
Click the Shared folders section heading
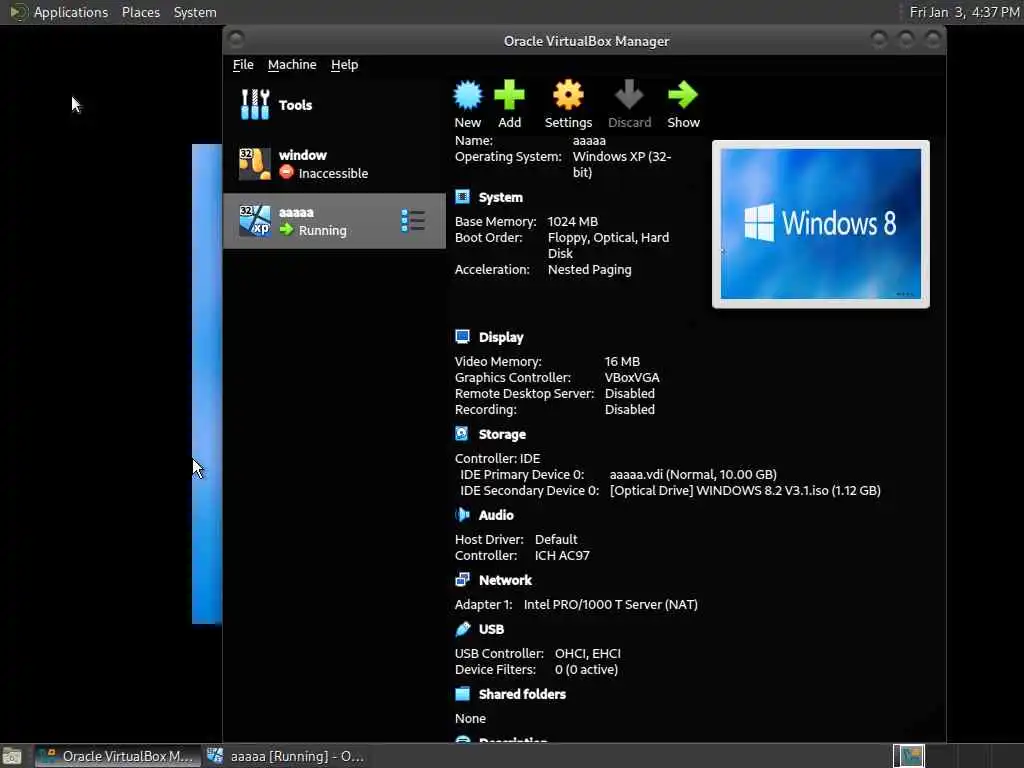pos(522,694)
